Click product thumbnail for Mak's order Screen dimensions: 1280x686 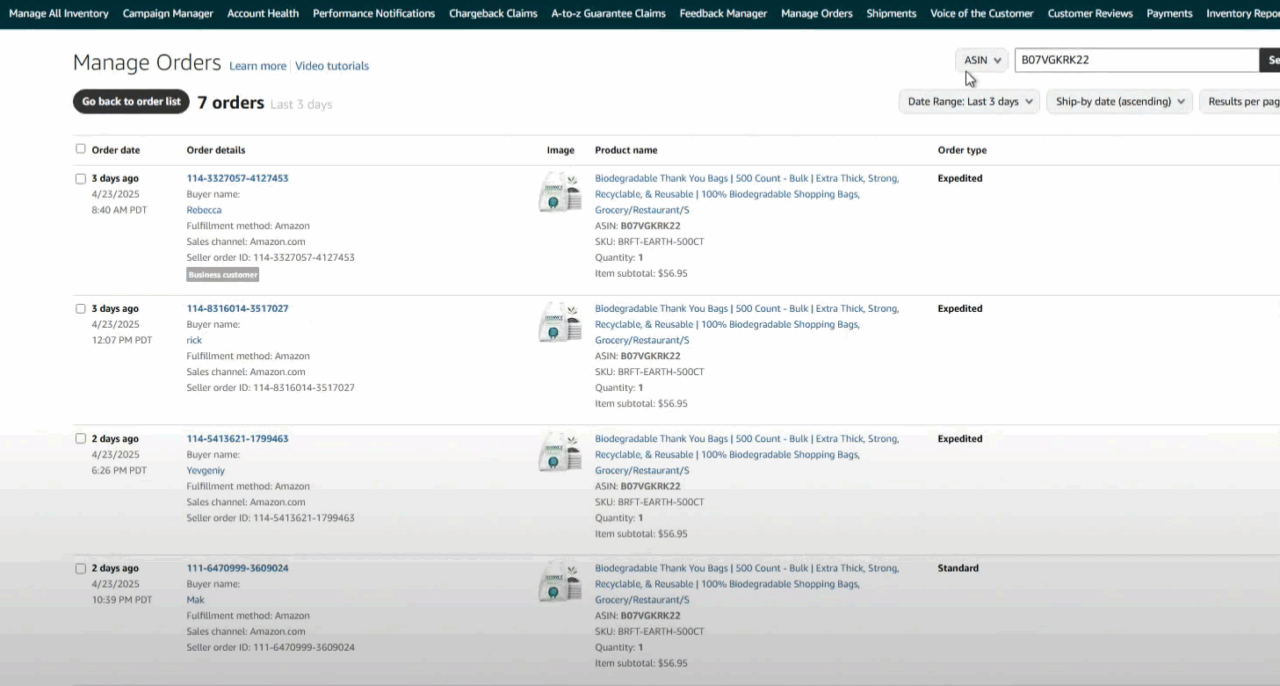click(x=560, y=582)
